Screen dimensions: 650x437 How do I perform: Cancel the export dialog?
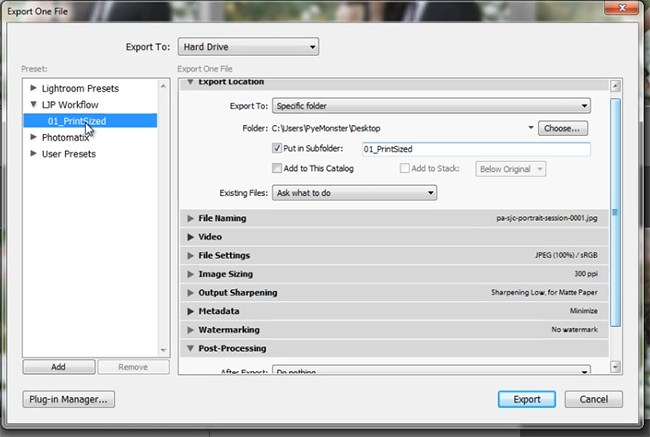click(x=593, y=399)
